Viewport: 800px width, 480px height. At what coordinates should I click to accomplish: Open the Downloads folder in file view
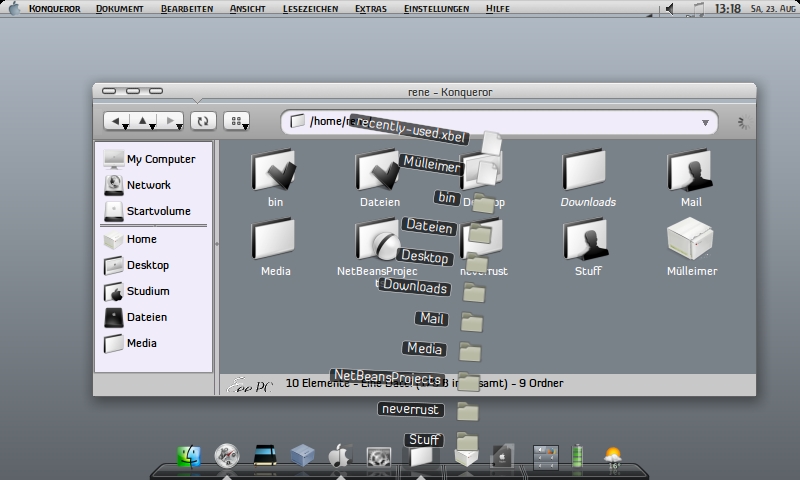588,178
